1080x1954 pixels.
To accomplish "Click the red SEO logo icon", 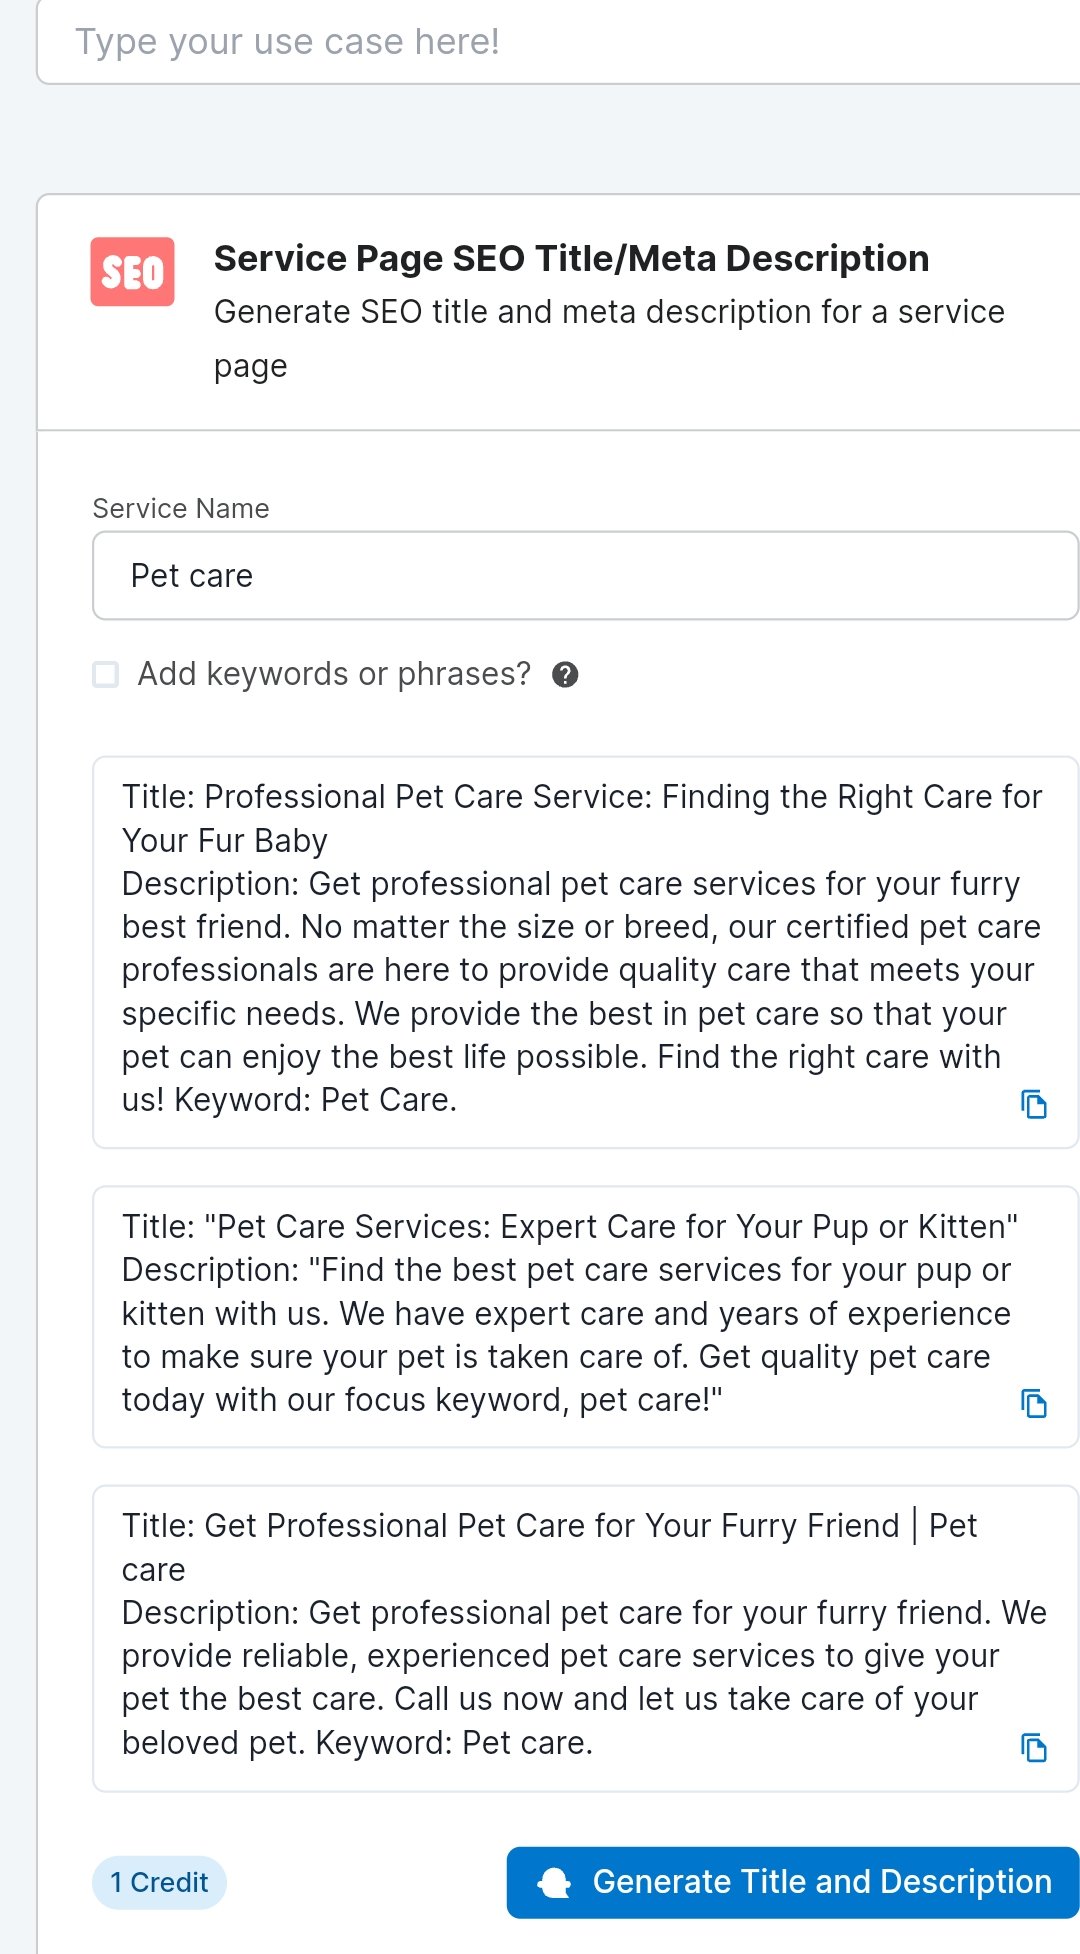I will click(x=132, y=271).
